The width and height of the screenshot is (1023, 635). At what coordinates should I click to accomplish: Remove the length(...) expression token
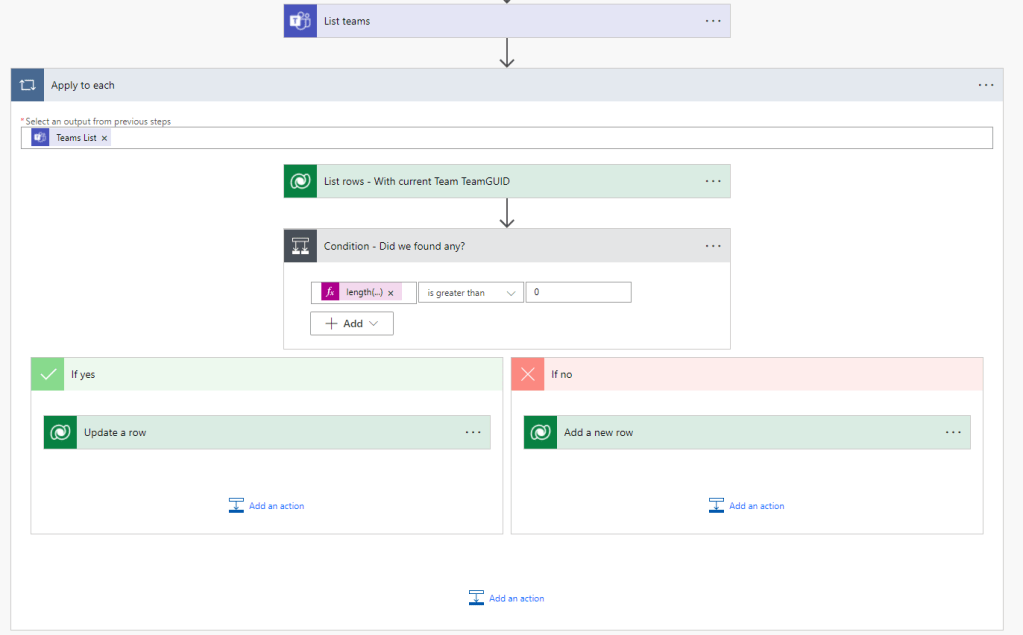[391, 293]
